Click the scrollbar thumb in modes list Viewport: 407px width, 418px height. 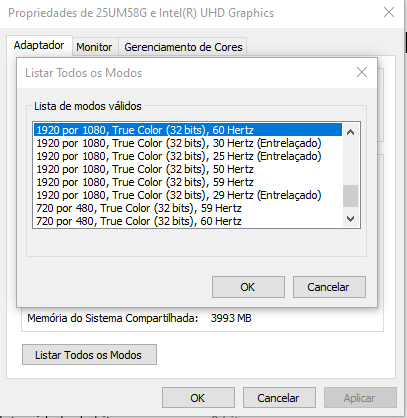pyautogui.click(x=350, y=196)
